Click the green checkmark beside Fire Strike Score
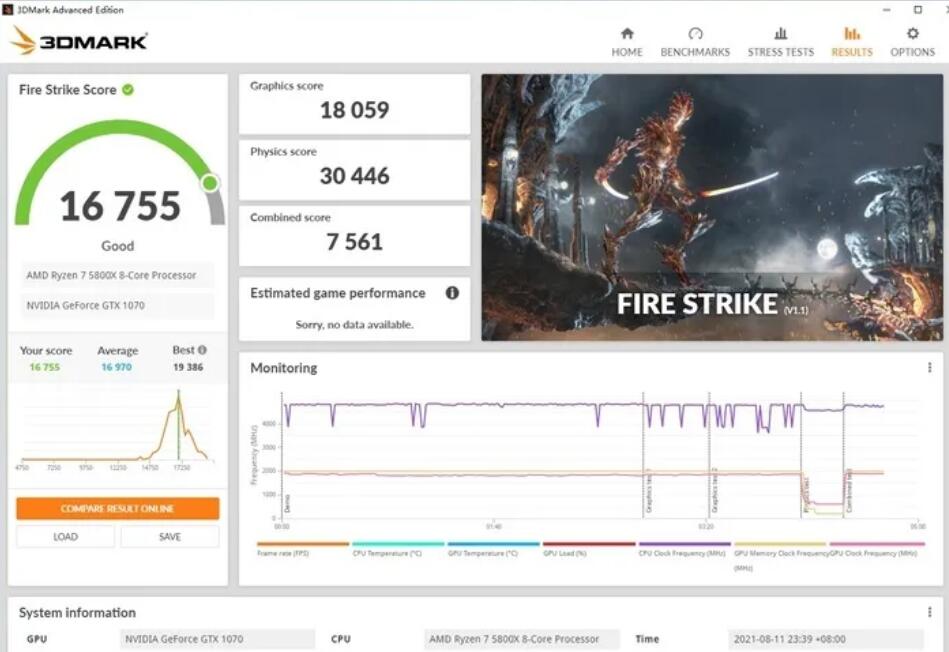Image resolution: width=949 pixels, height=652 pixels. [127, 89]
